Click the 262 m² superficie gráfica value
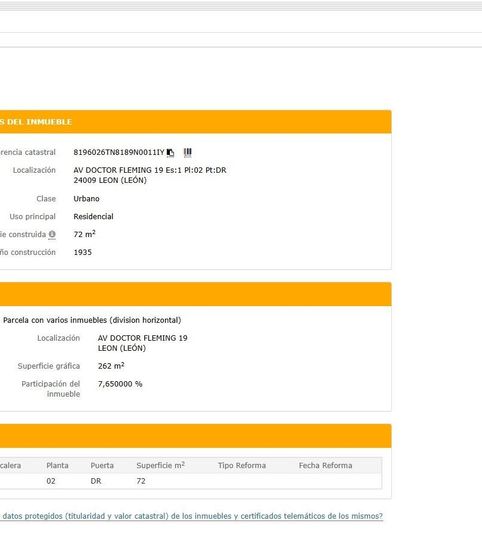 (x=111, y=366)
